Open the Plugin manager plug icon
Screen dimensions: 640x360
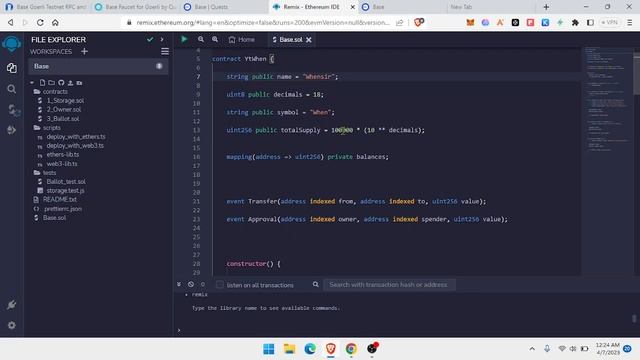point(11,305)
